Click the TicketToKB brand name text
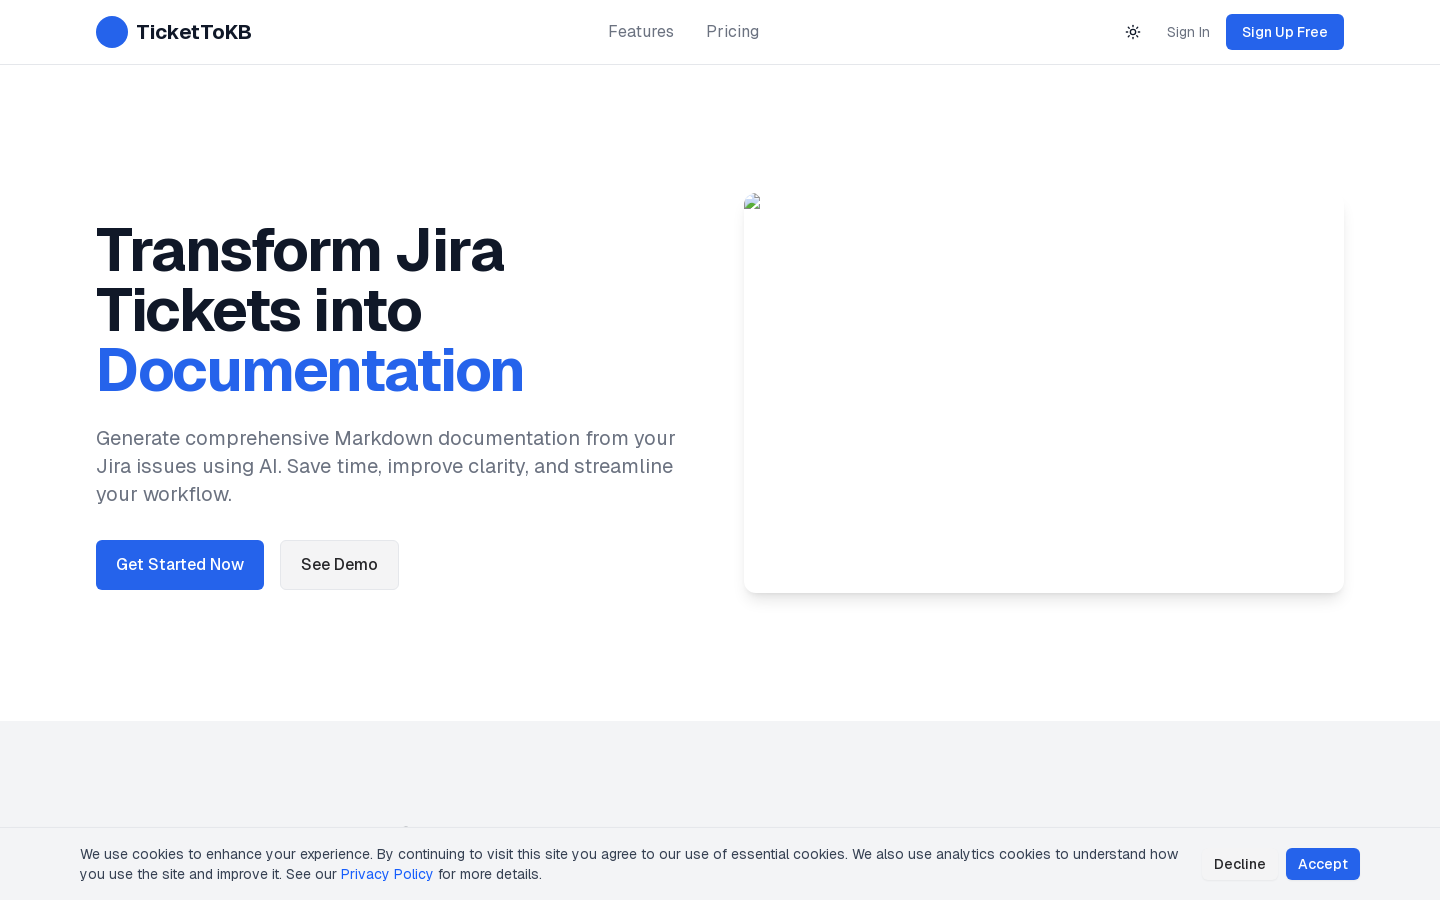The width and height of the screenshot is (1440, 900). [194, 32]
